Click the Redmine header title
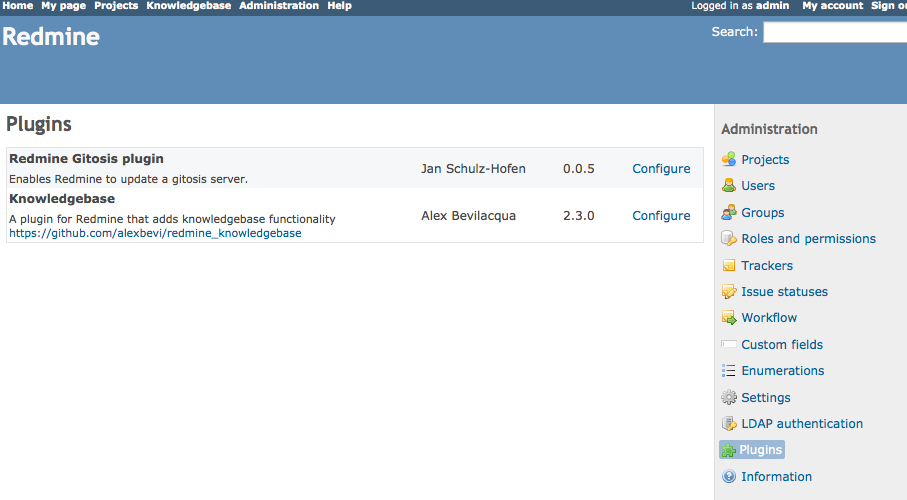This screenshot has width=907, height=500. coord(51,36)
